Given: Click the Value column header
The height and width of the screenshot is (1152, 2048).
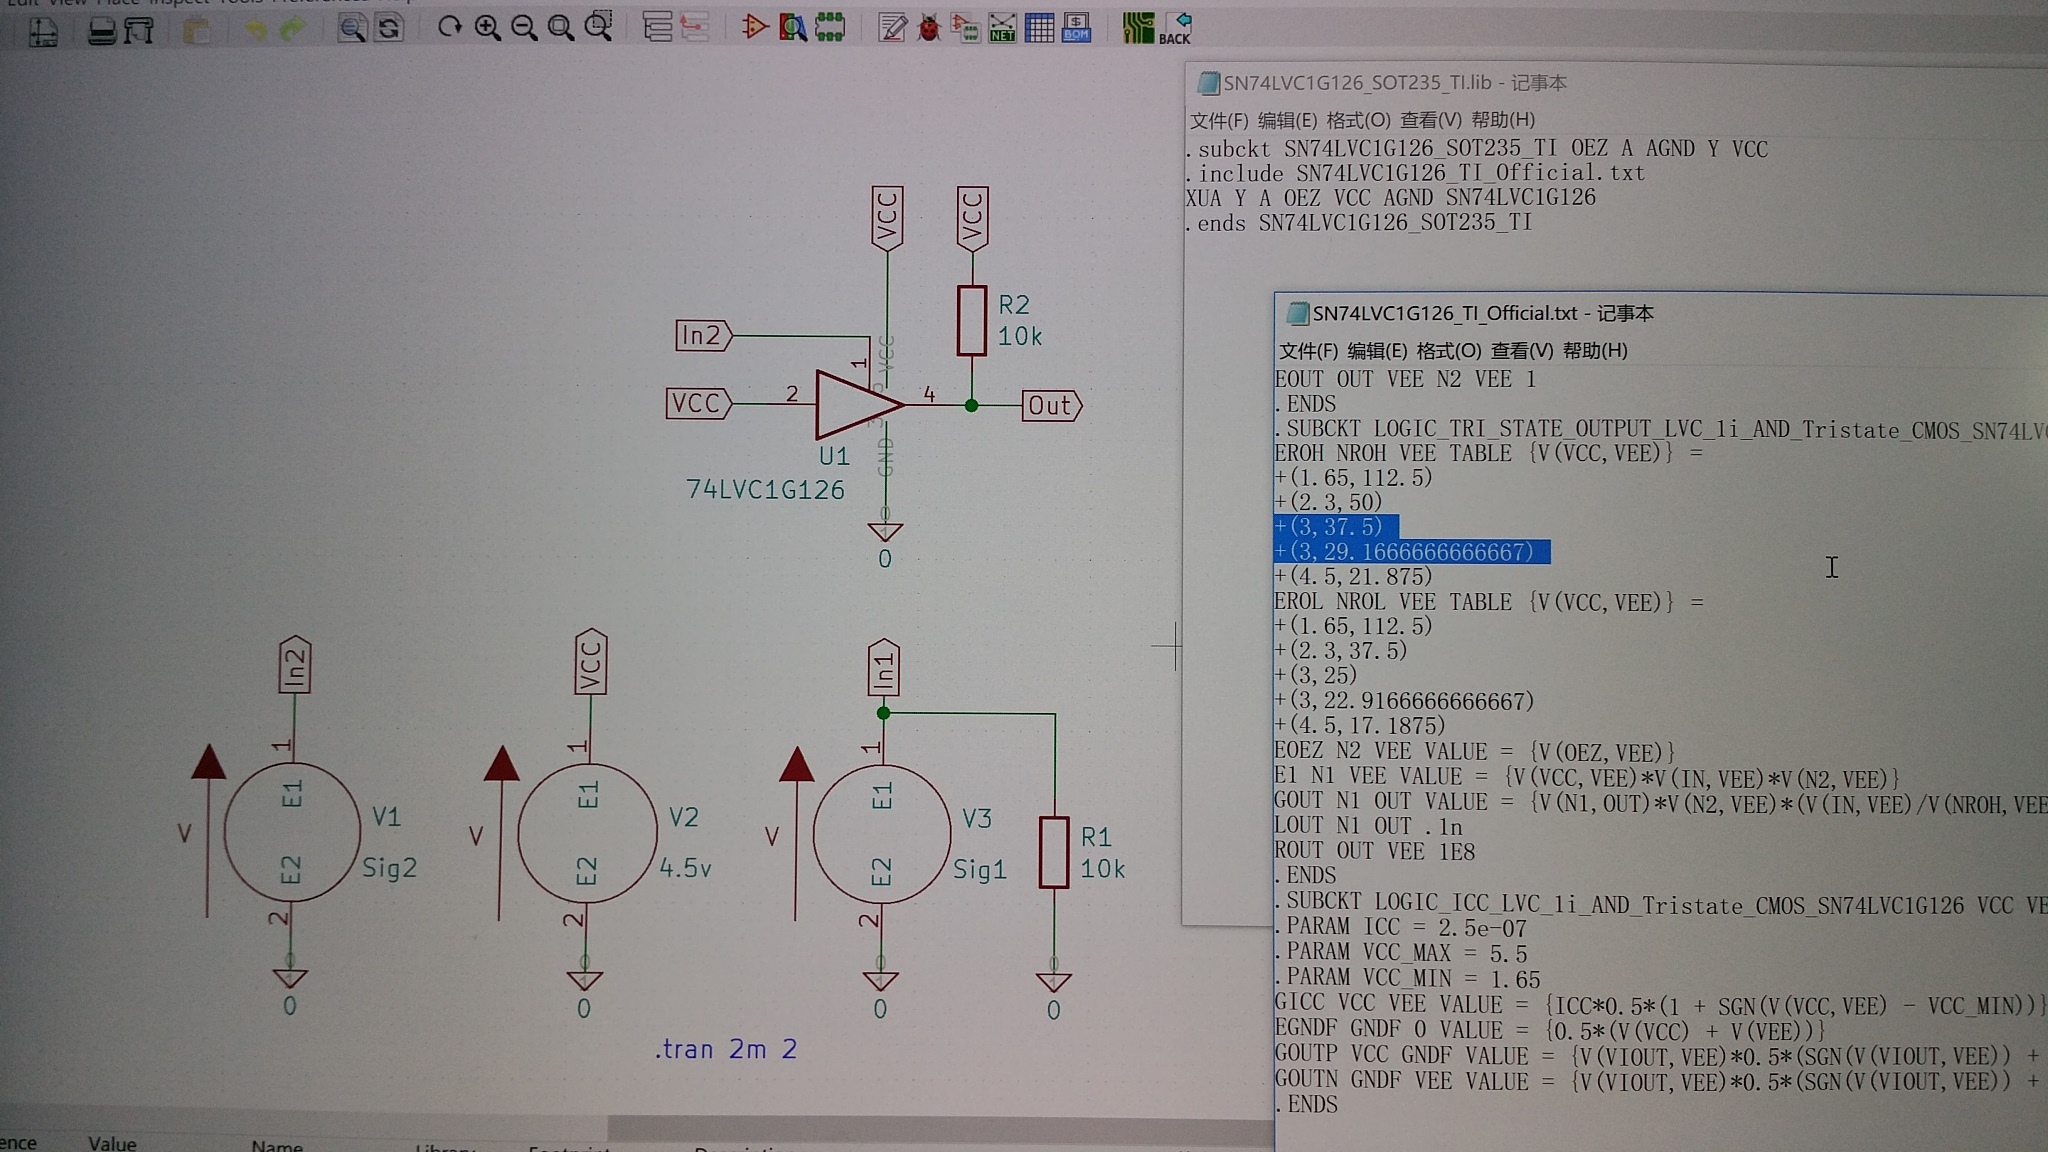Looking at the screenshot, I should 112,1143.
